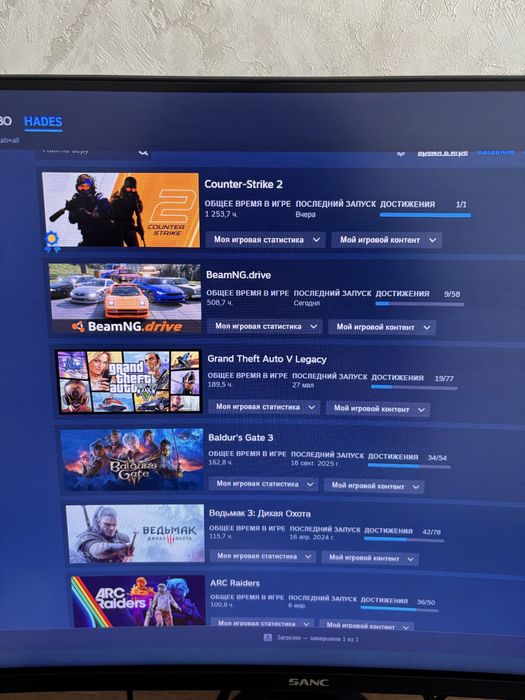Expand 'Мой игровой контент' for Counter-Strike 2
The image size is (525, 700).
click(x=387, y=240)
